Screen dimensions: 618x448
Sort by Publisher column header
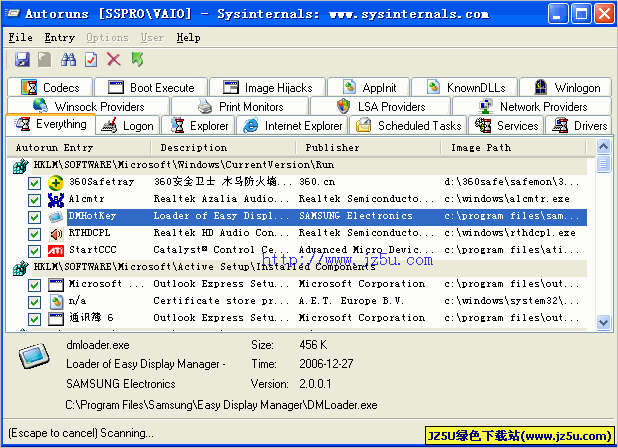tap(368, 148)
